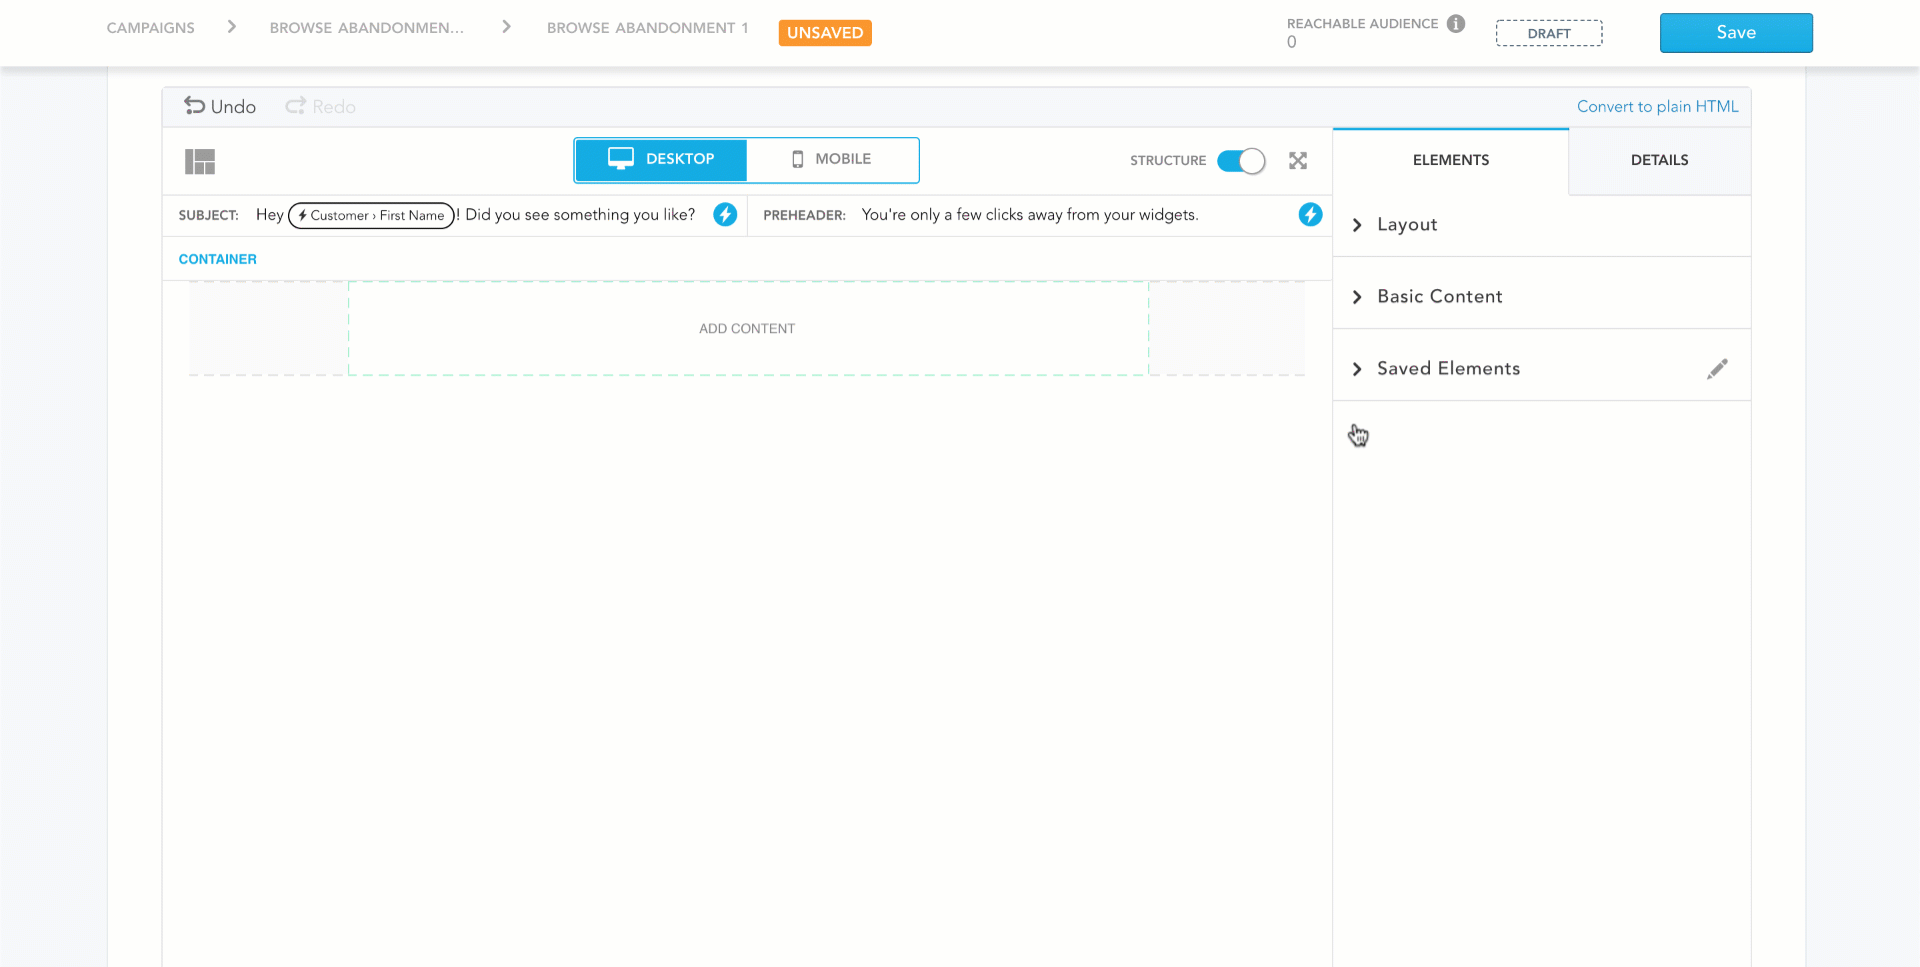Insert personalization in subject line lightning icon
Image resolution: width=1920 pixels, height=967 pixels.
[725, 214]
